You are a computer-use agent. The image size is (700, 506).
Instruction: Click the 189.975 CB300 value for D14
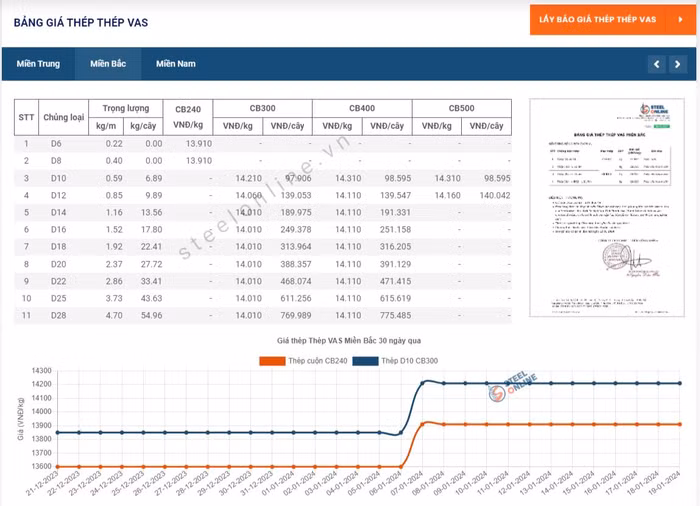tap(296, 213)
